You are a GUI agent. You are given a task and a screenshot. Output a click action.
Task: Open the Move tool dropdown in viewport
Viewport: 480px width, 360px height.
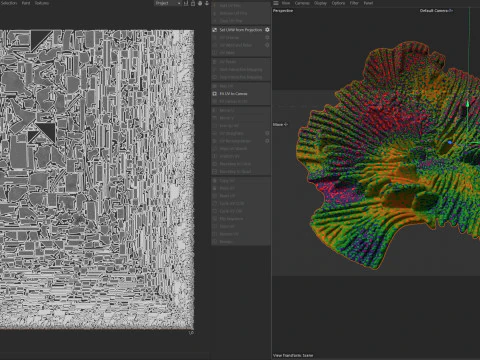(280, 124)
